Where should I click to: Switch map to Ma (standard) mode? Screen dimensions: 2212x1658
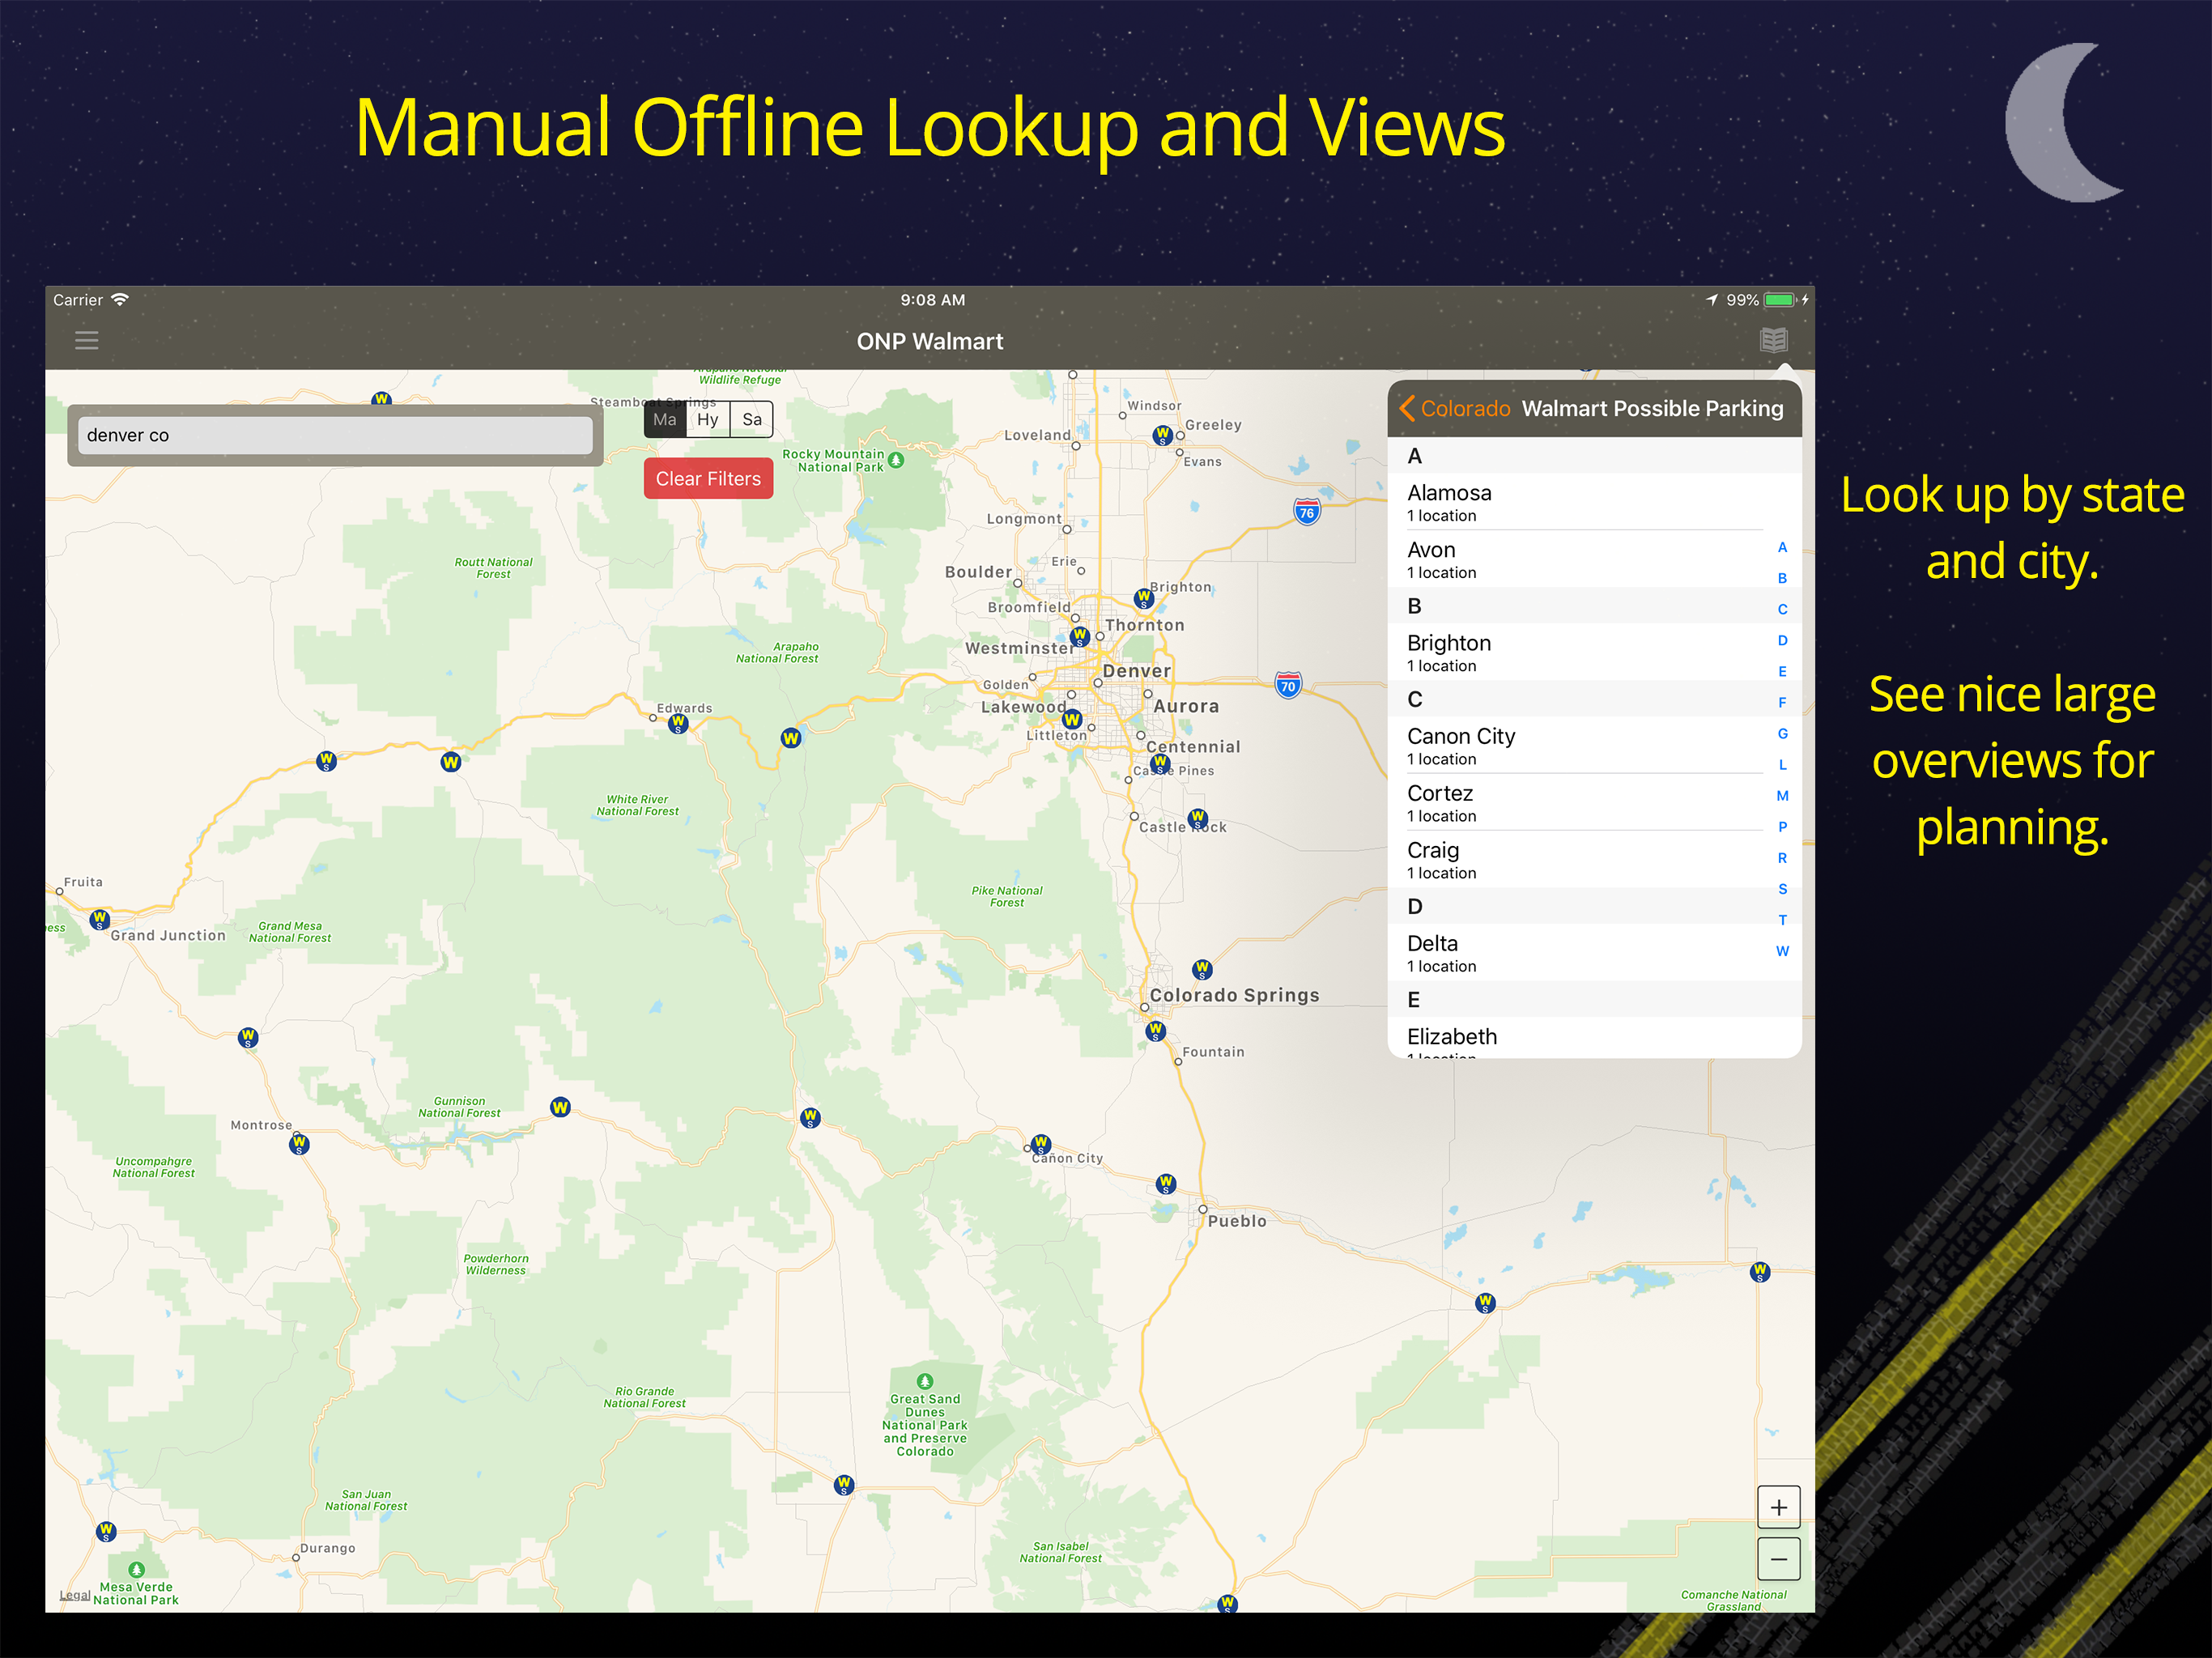pyautogui.click(x=665, y=420)
